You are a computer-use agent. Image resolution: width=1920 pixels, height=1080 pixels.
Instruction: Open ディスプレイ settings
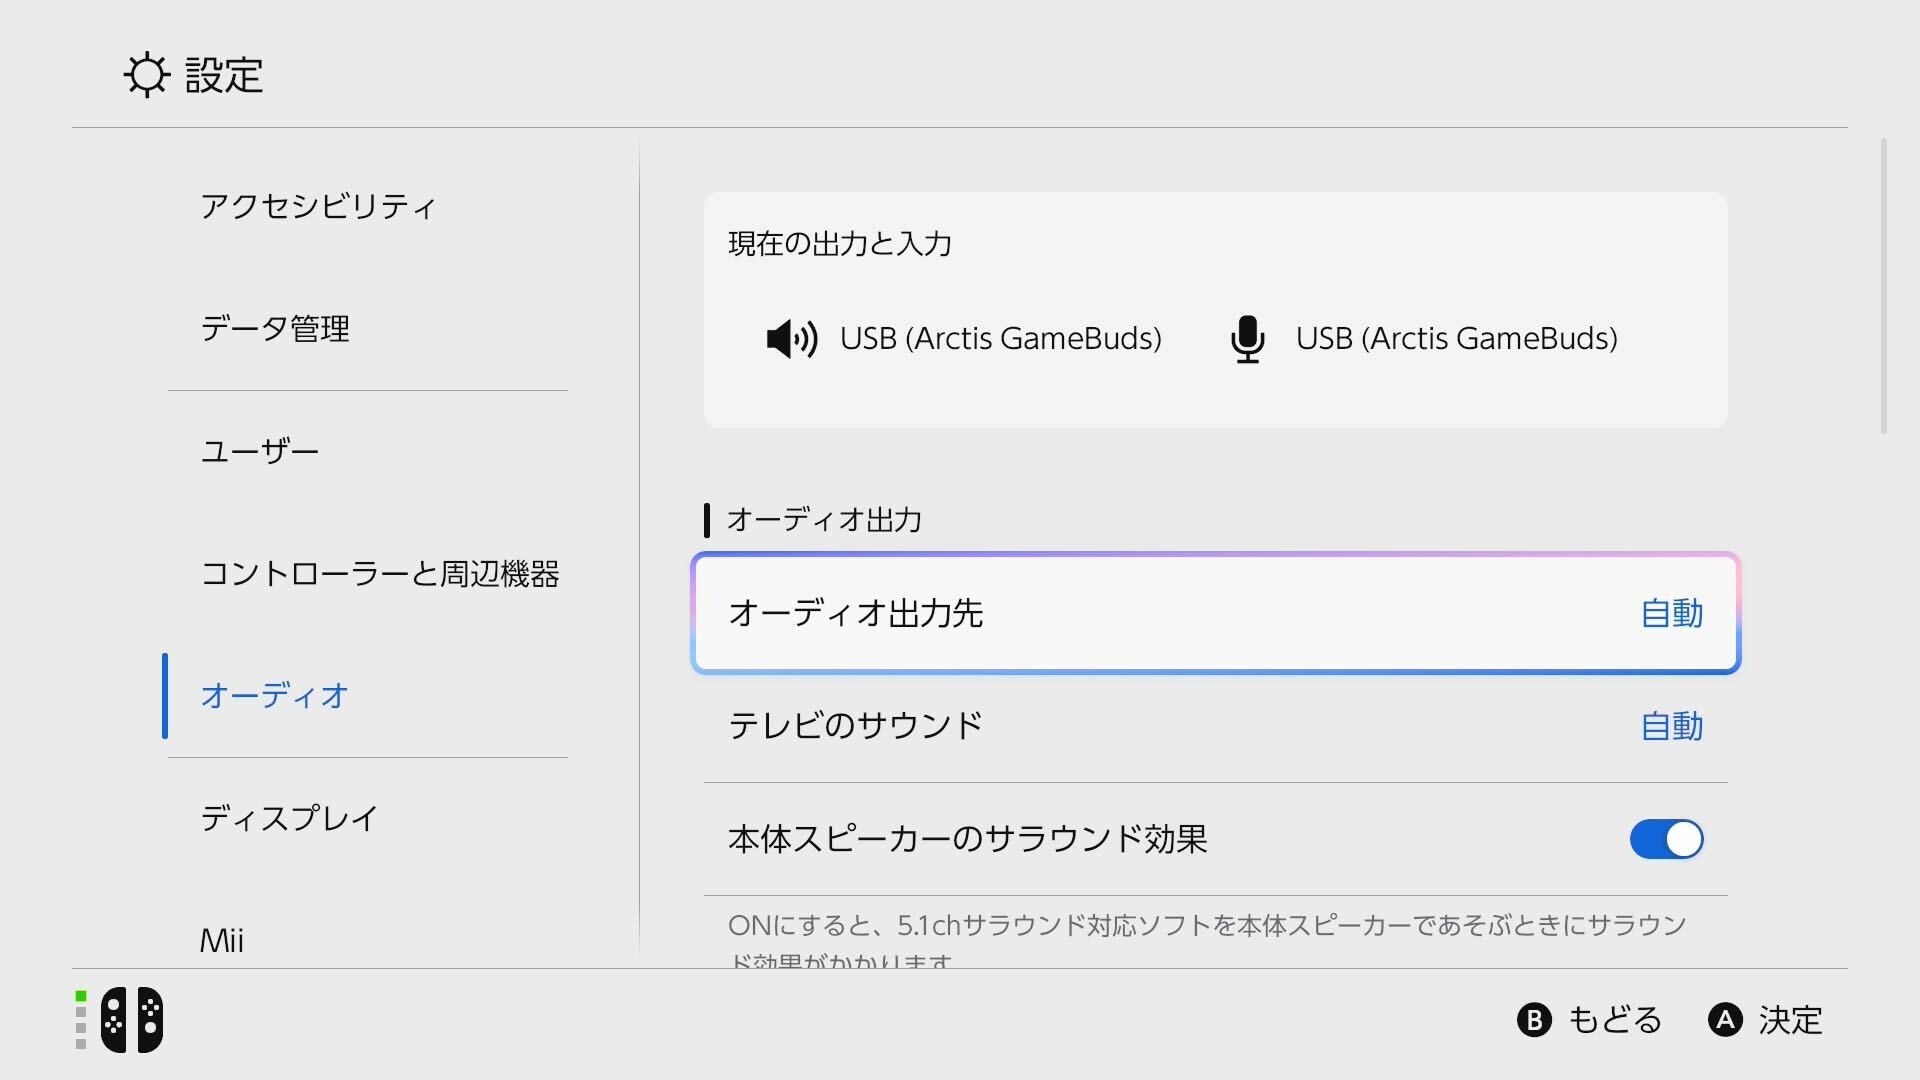coord(289,819)
